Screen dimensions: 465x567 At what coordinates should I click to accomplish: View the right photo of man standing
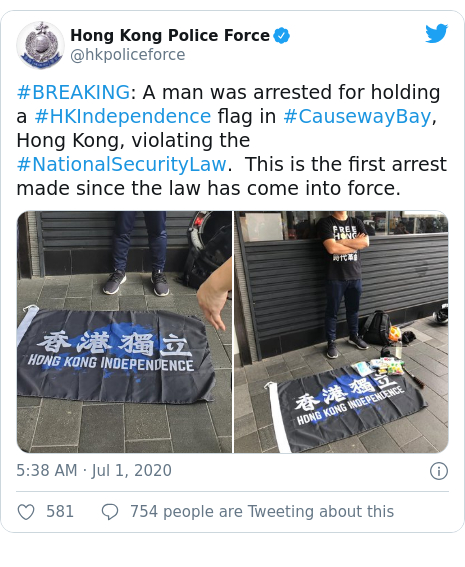click(341, 332)
